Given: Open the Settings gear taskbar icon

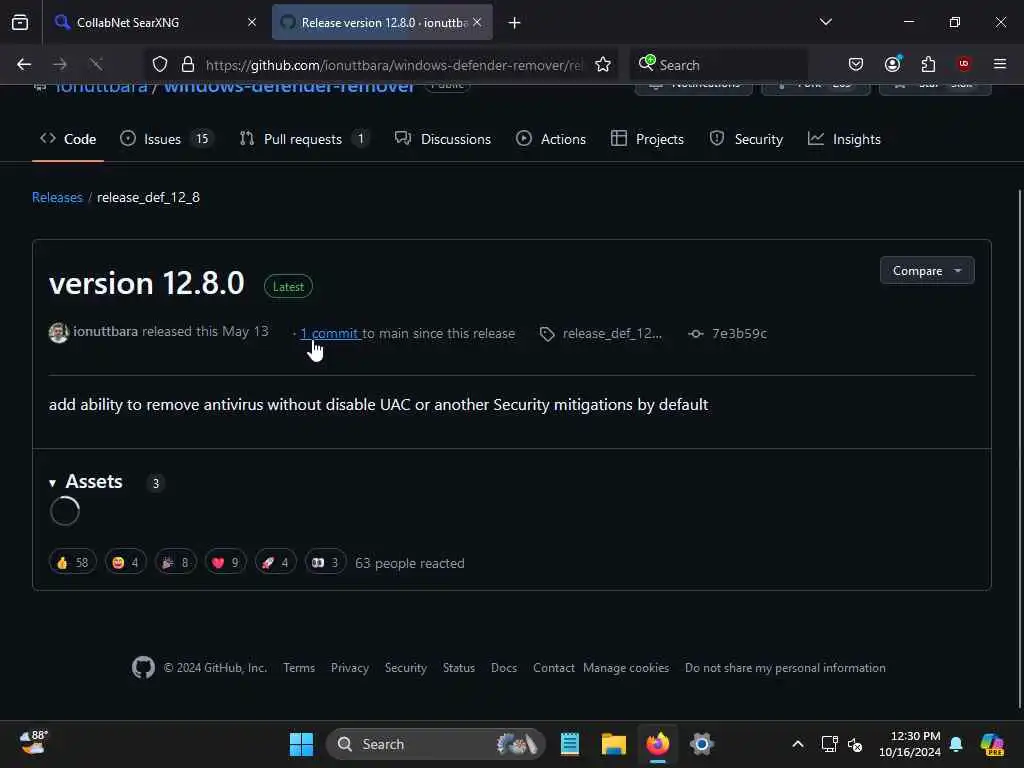Looking at the screenshot, I should (x=701, y=744).
